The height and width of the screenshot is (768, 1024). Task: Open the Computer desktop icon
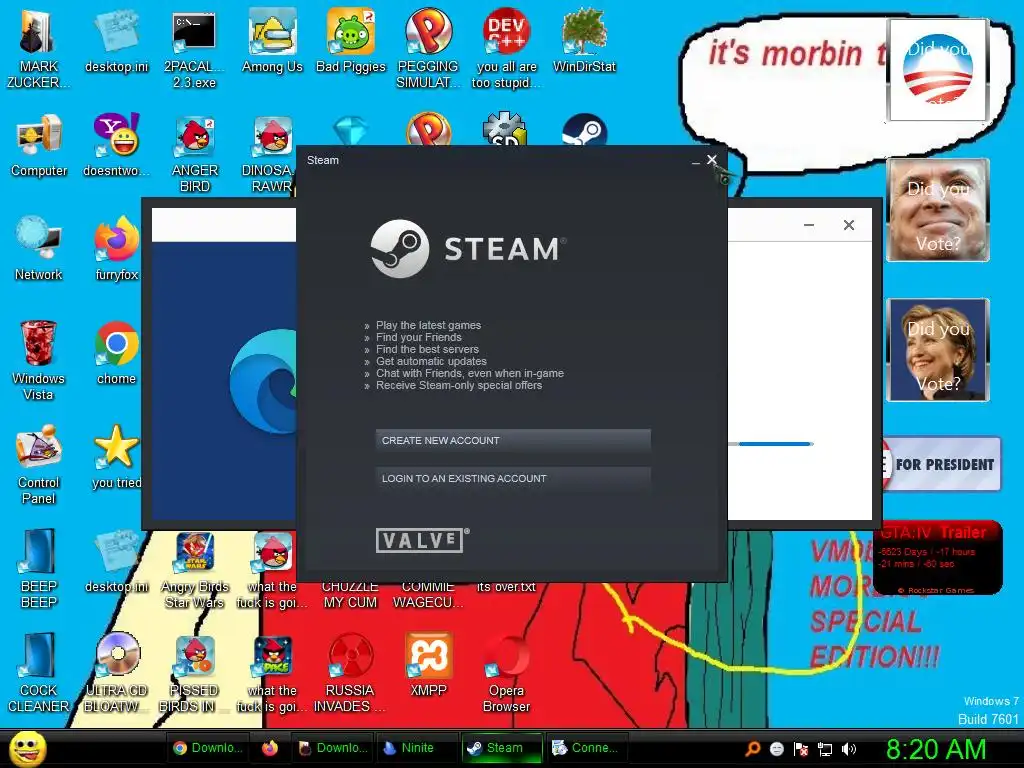point(39,145)
